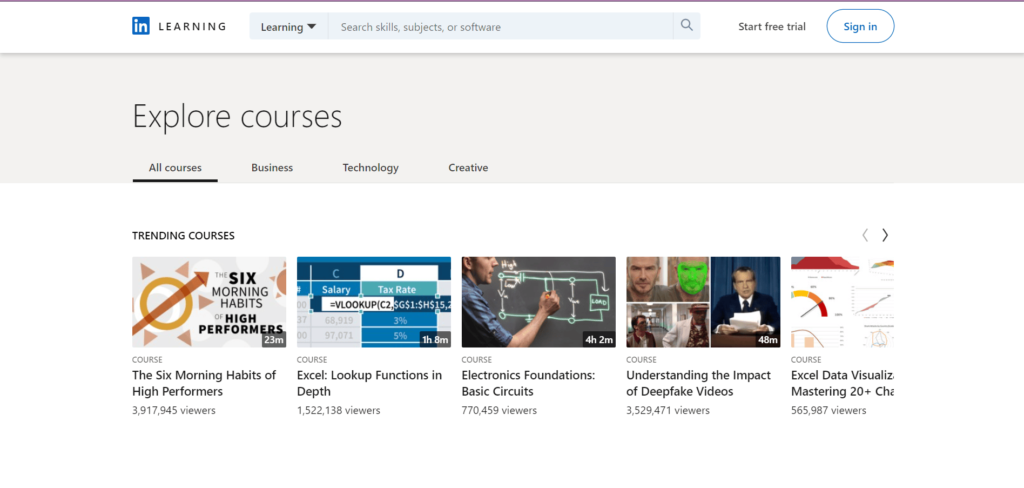
Task: Click the 23m duration badge
Action: pos(274,340)
